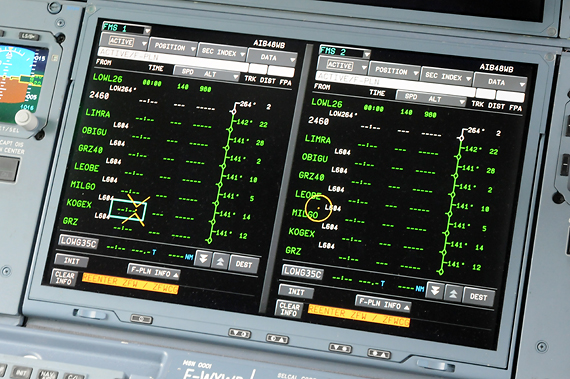Expand F-PLN INFO on FMS 2
The image size is (570, 379).
[x=384, y=303]
